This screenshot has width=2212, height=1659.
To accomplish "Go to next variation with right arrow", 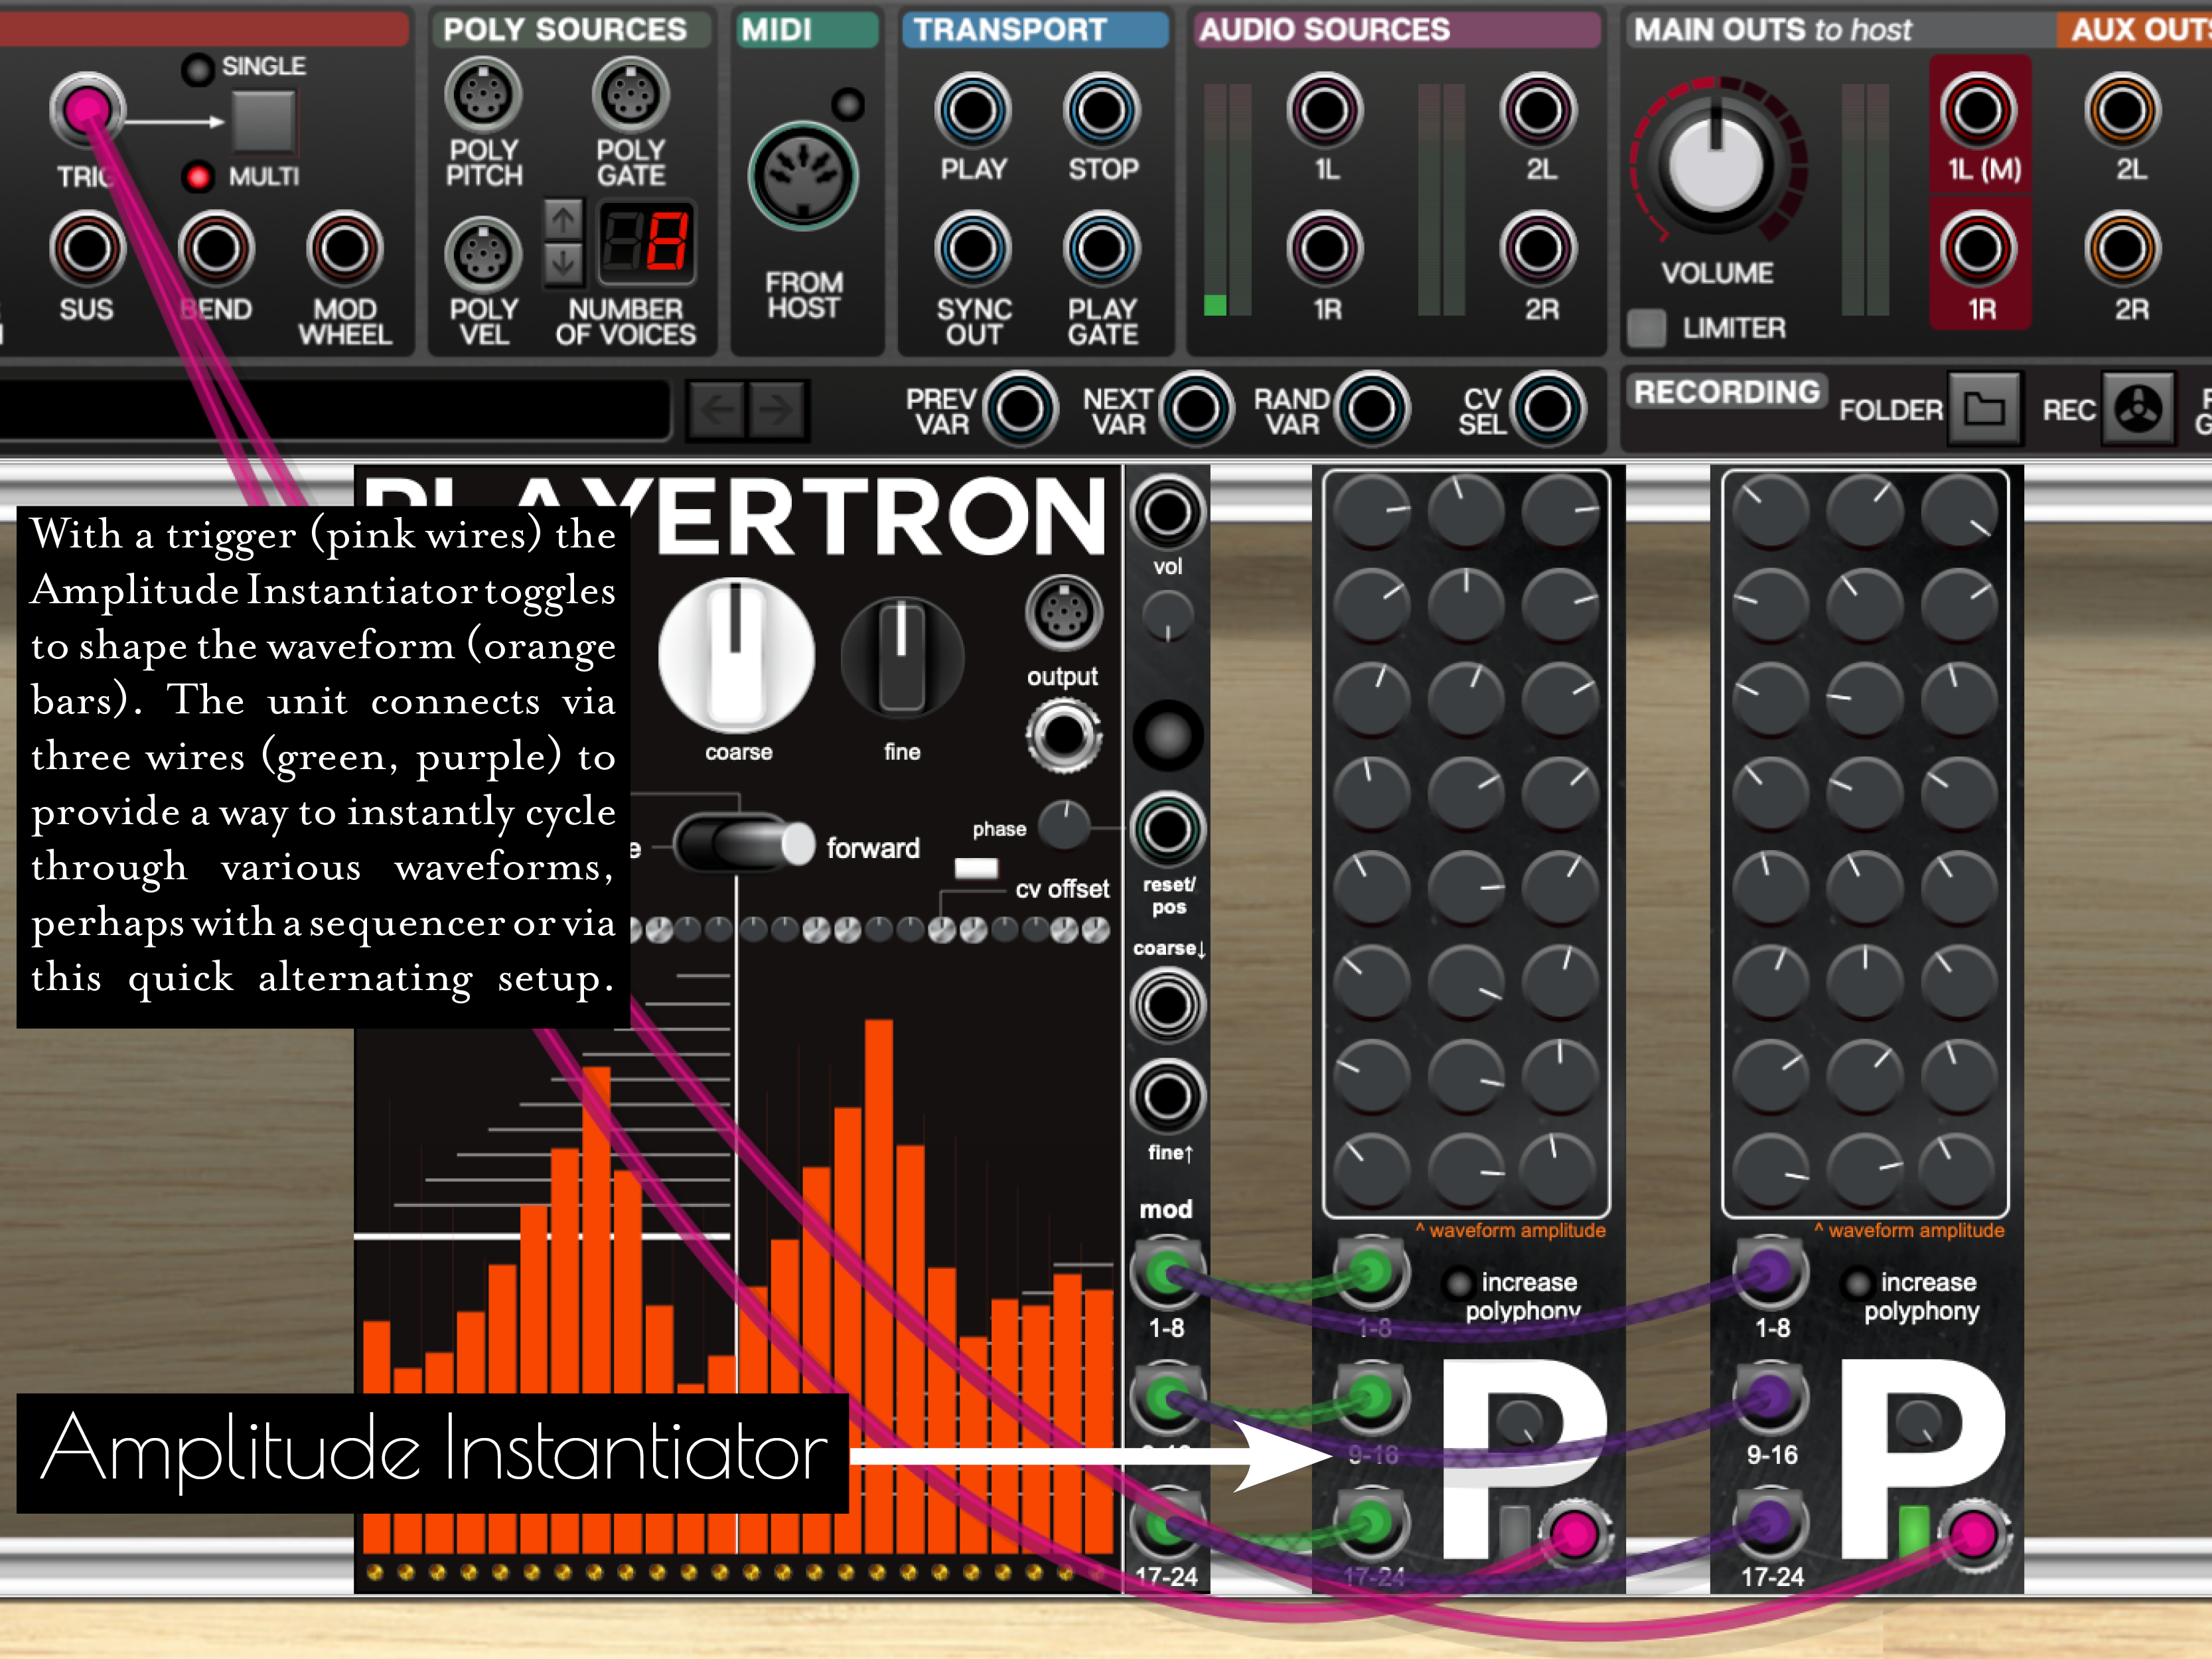I will coord(776,409).
